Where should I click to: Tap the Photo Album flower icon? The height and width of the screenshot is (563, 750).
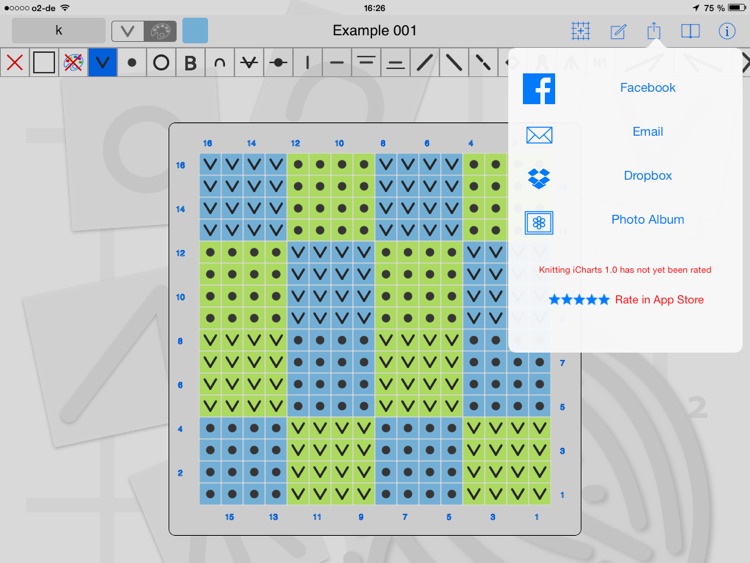[x=539, y=222]
